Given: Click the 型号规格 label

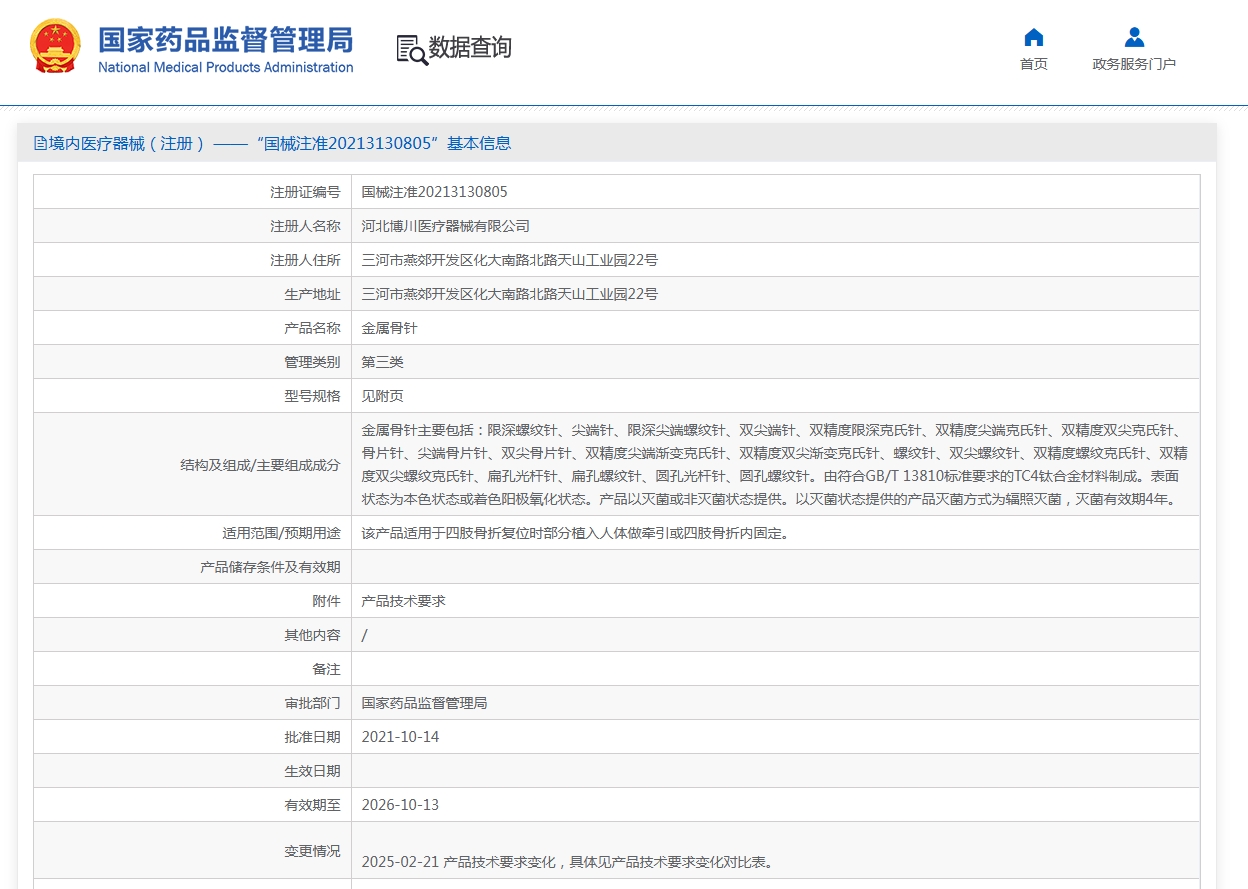Looking at the screenshot, I should [x=312, y=396].
